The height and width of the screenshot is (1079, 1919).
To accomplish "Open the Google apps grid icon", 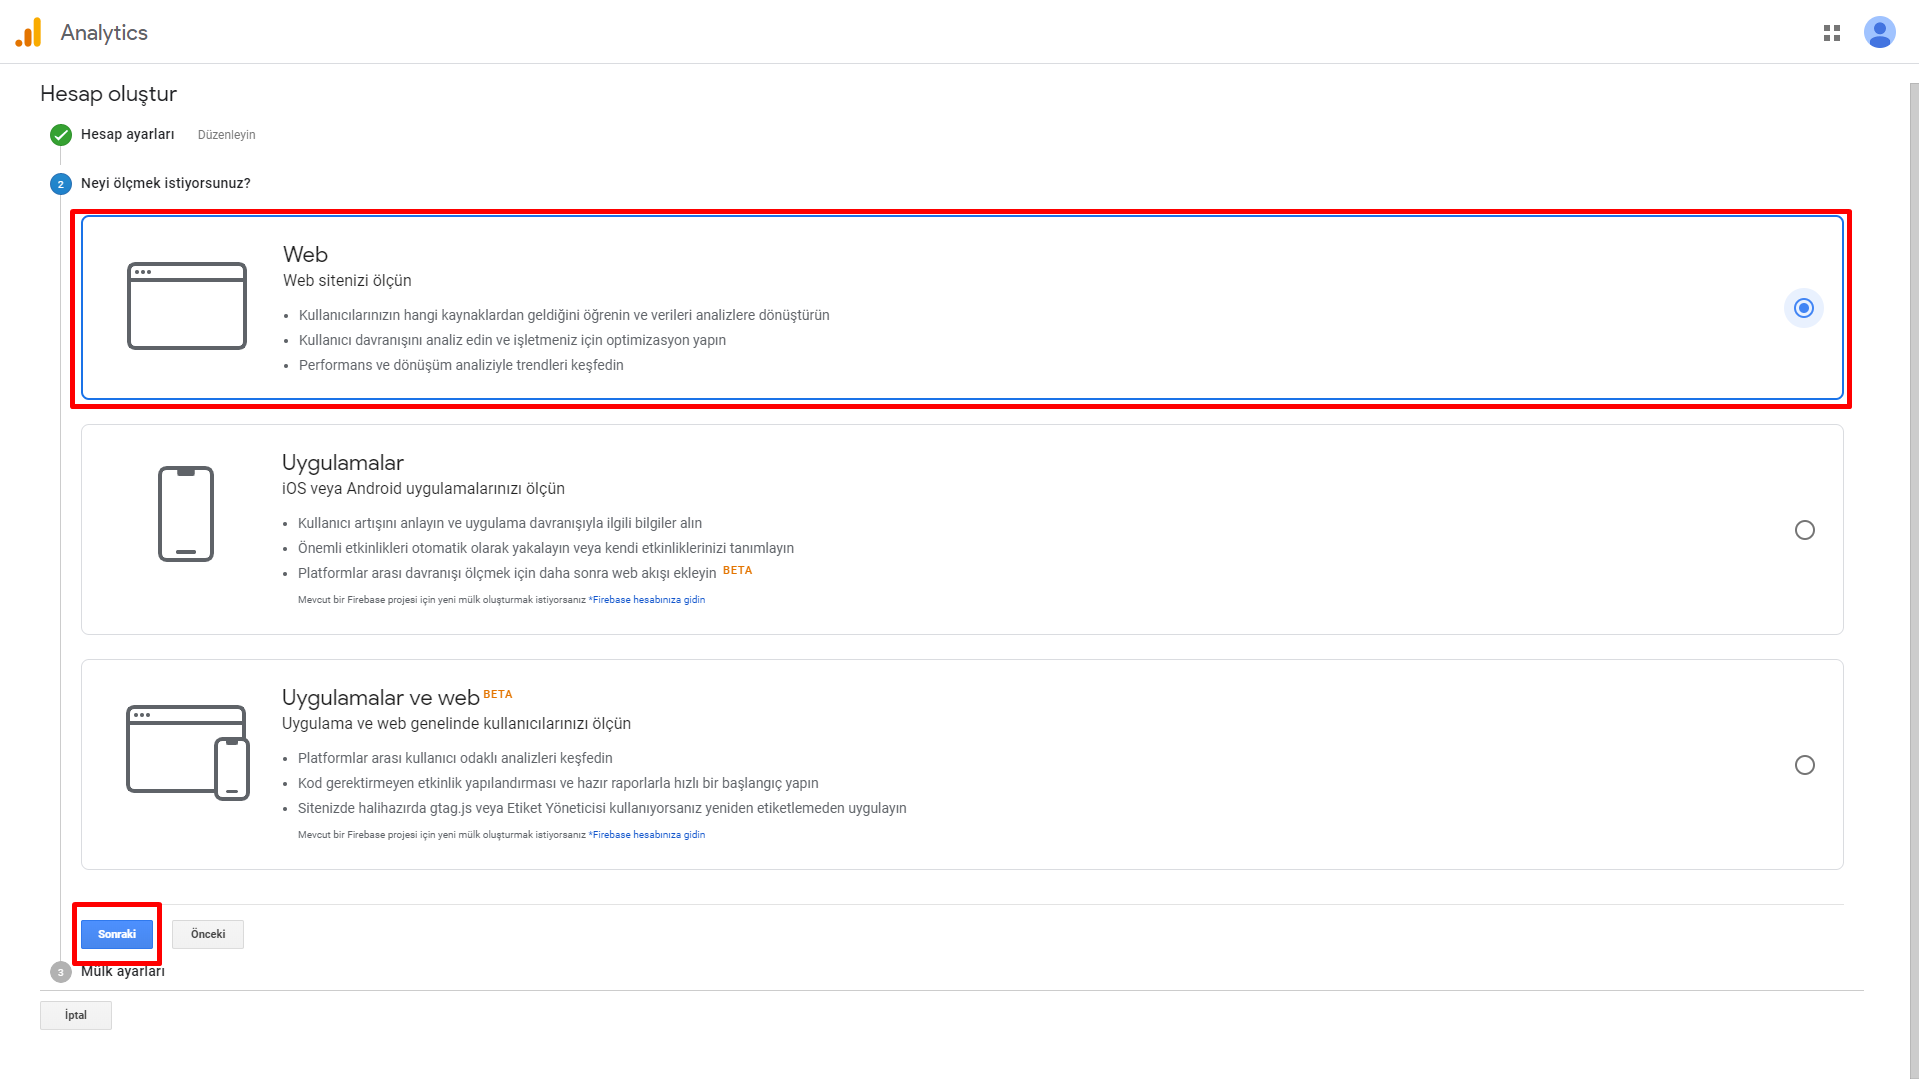I will [1832, 33].
